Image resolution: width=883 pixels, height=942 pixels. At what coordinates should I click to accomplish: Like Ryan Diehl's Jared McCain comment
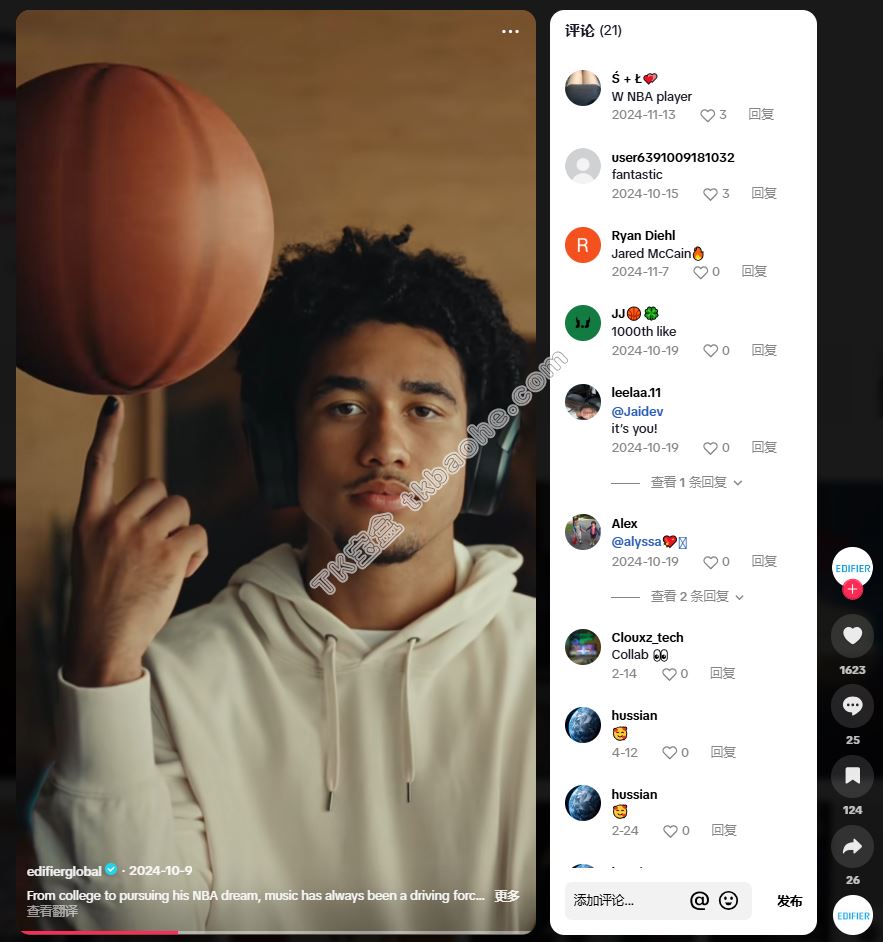pyautogui.click(x=700, y=272)
